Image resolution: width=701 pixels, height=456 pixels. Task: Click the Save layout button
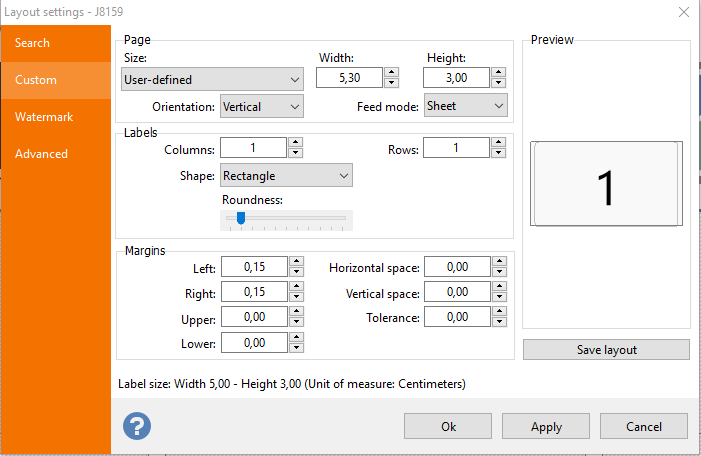point(606,350)
